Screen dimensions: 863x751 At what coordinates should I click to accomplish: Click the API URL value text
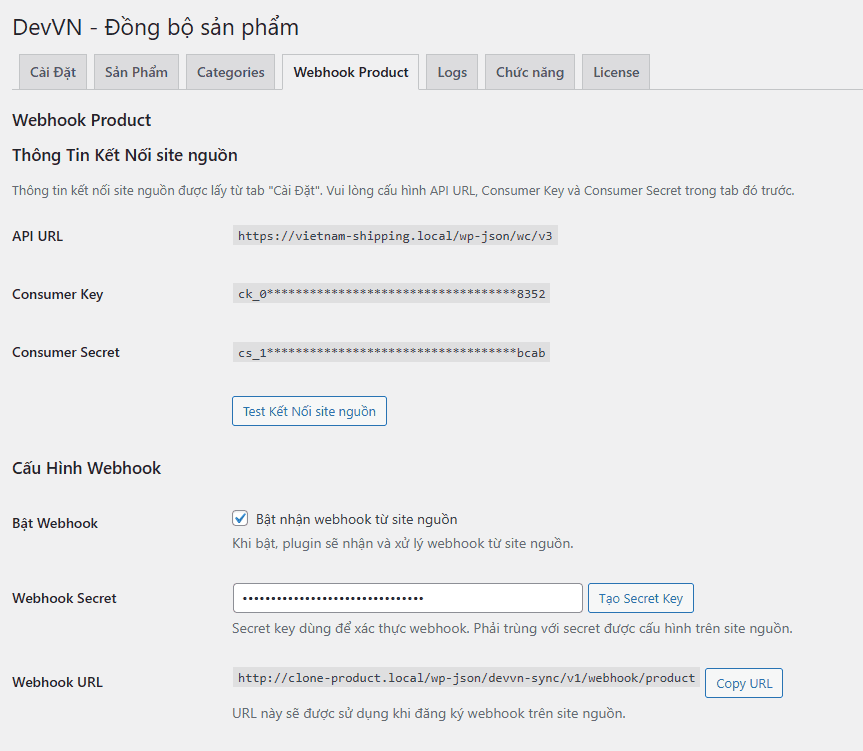(394, 236)
